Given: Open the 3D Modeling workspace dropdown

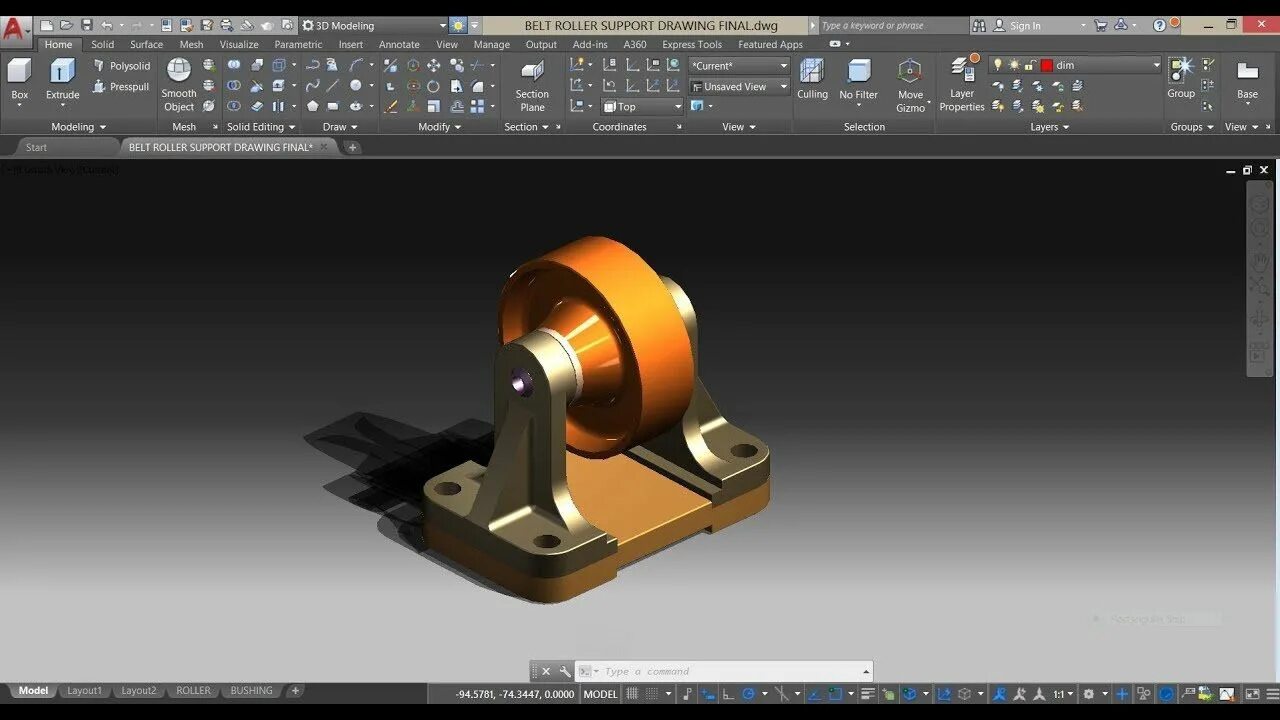Looking at the screenshot, I should (x=374, y=25).
